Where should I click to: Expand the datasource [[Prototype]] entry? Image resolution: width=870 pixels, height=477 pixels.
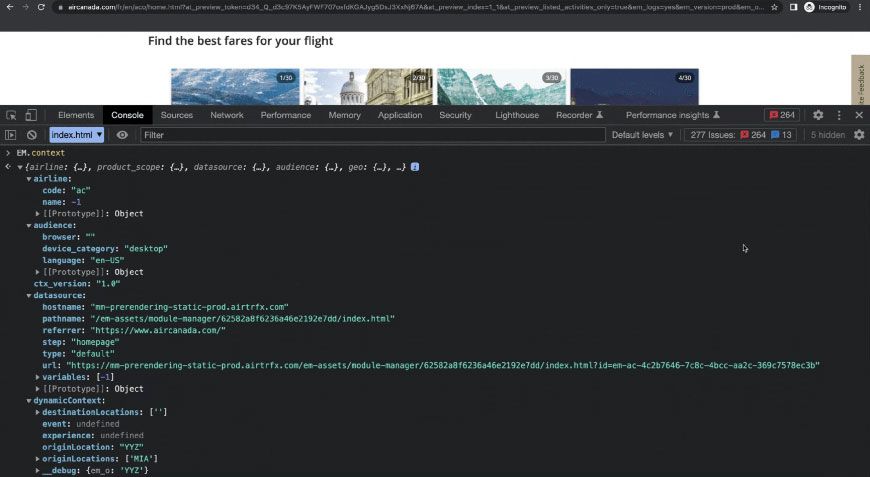38,389
